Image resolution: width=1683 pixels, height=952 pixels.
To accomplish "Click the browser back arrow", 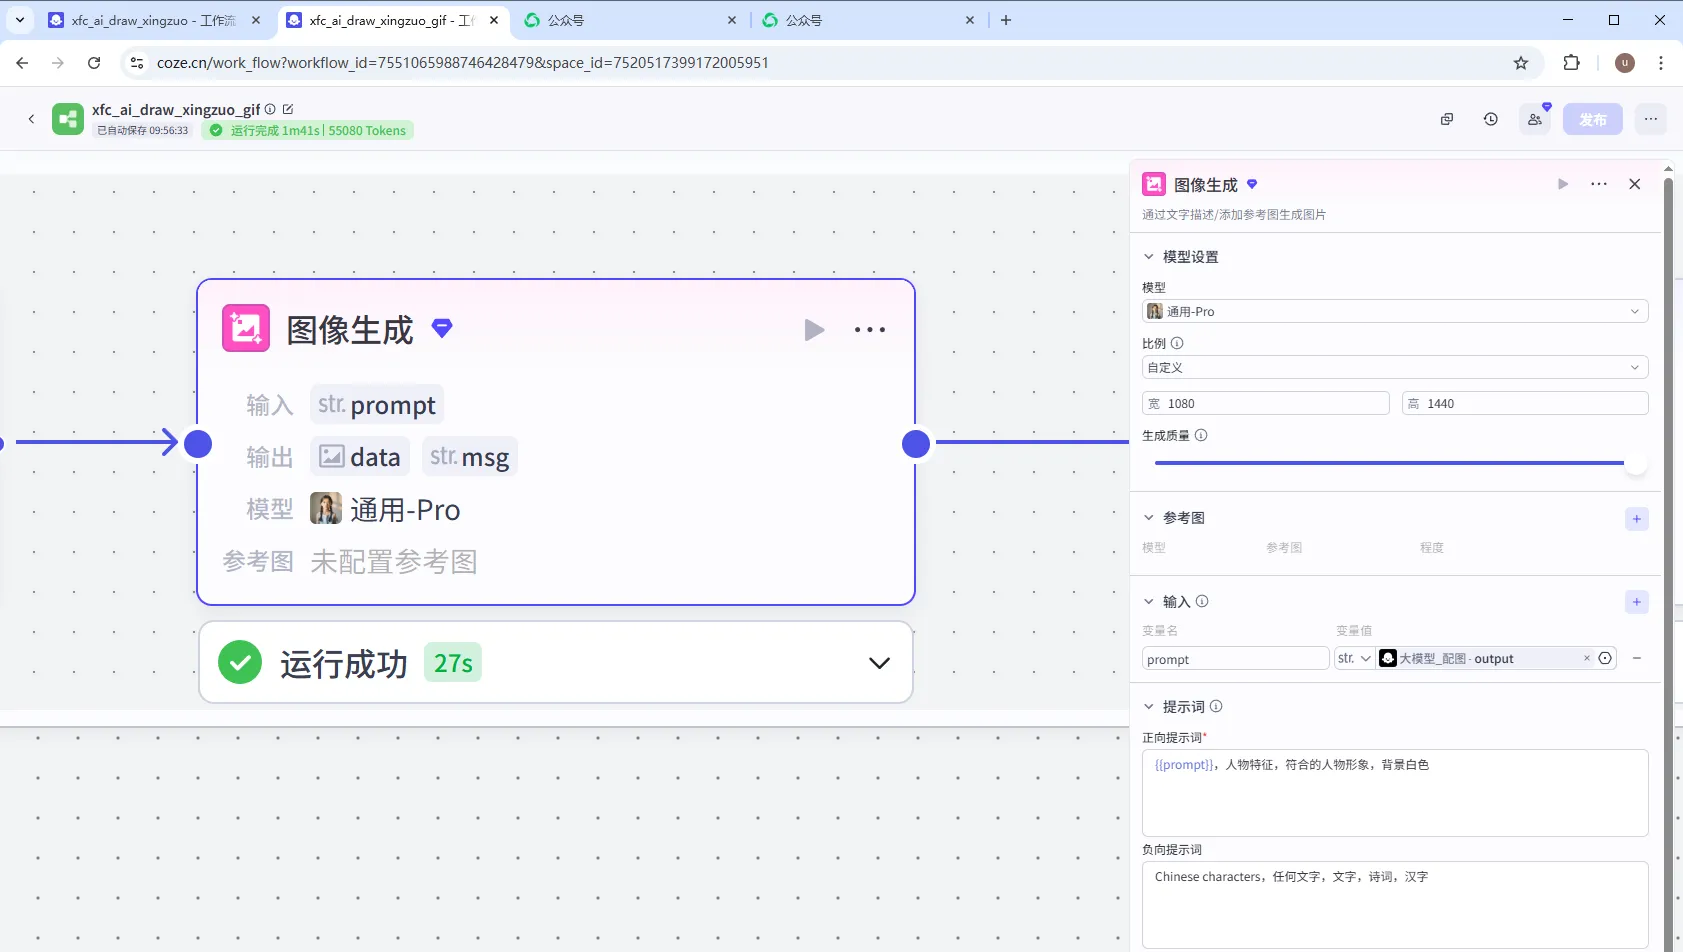I will 22,62.
